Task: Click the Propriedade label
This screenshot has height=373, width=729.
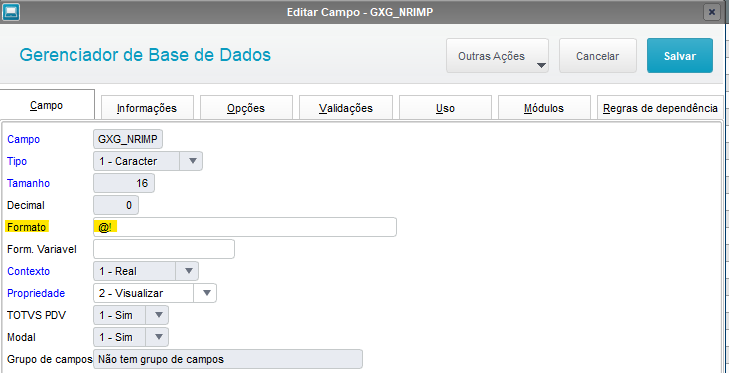Action: [x=36, y=293]
